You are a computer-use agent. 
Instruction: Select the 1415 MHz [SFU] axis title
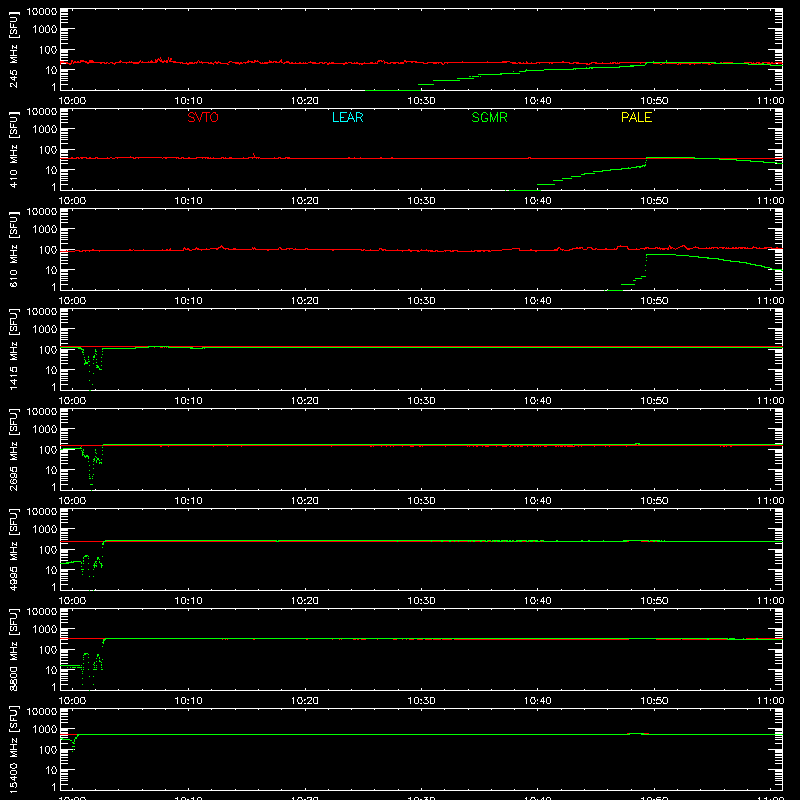coord(13,349)
